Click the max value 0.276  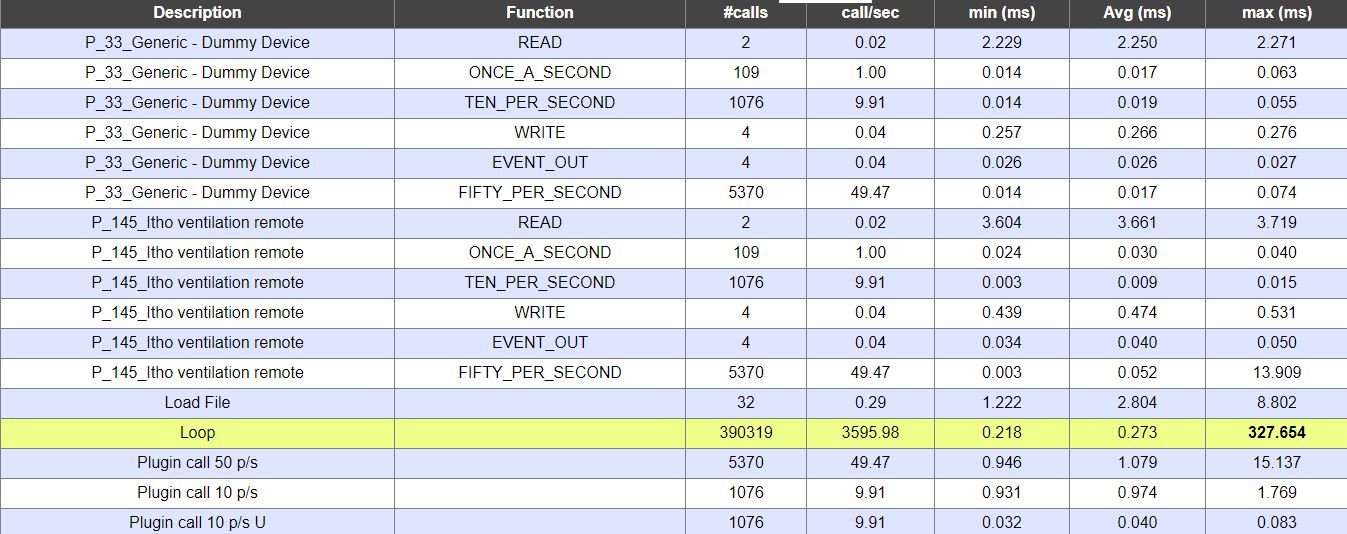(x=1276, y=133)
